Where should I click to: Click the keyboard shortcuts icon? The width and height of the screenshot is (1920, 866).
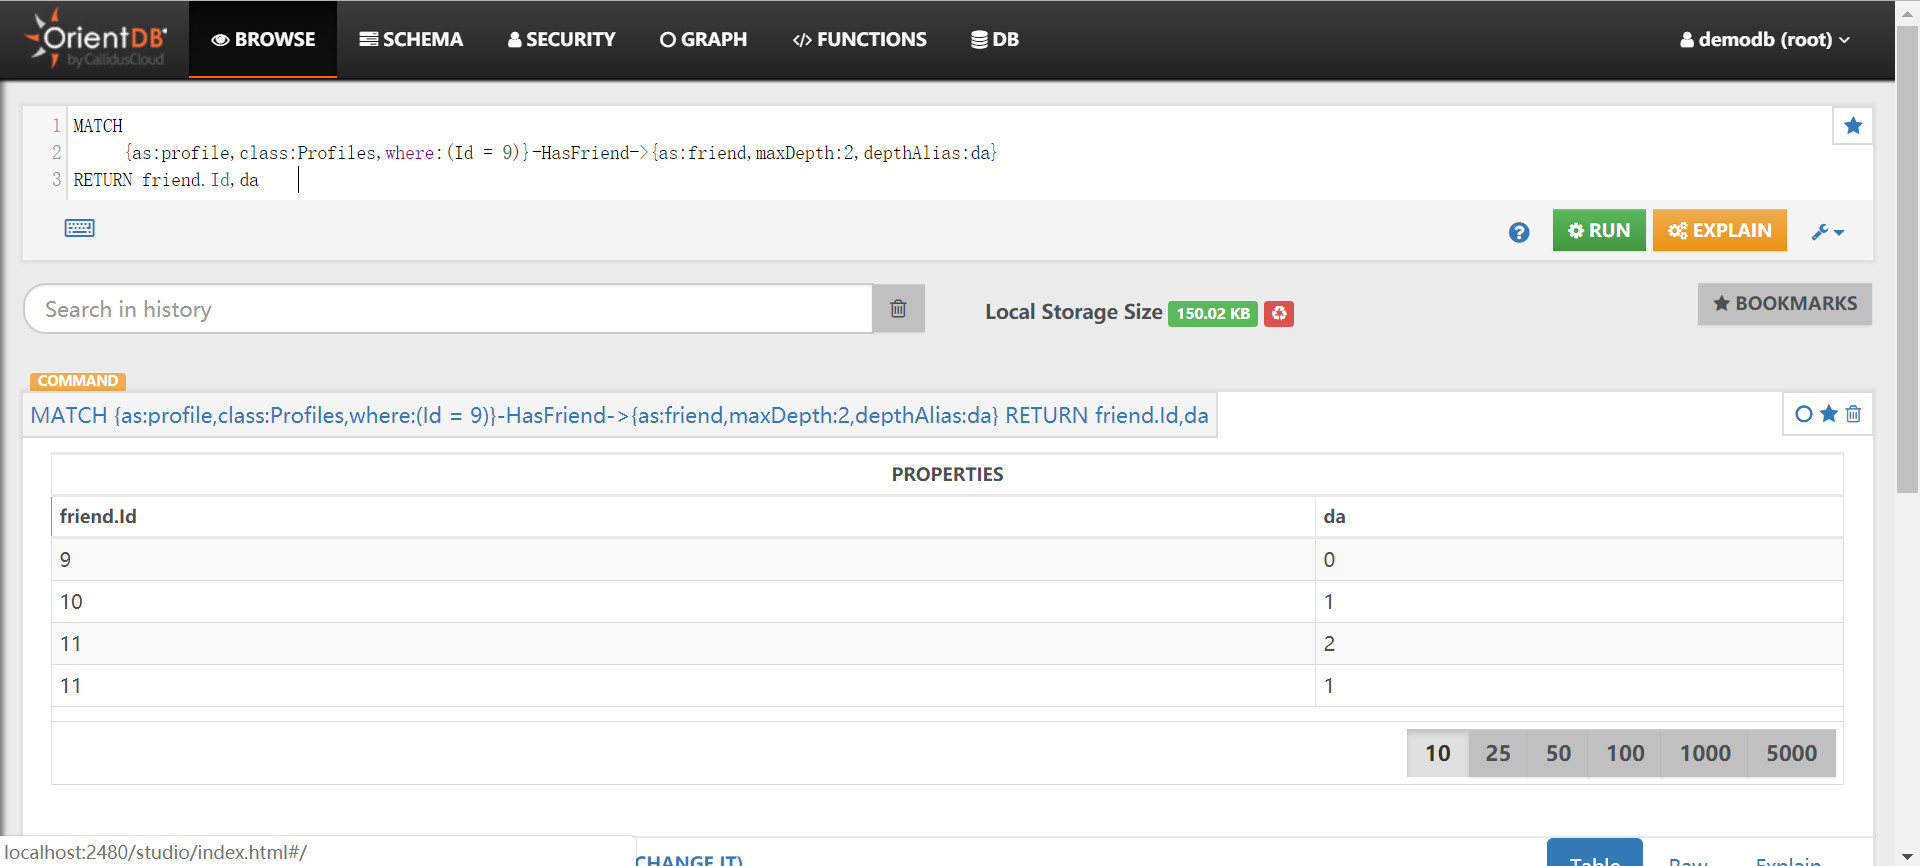tap(80, 228)
